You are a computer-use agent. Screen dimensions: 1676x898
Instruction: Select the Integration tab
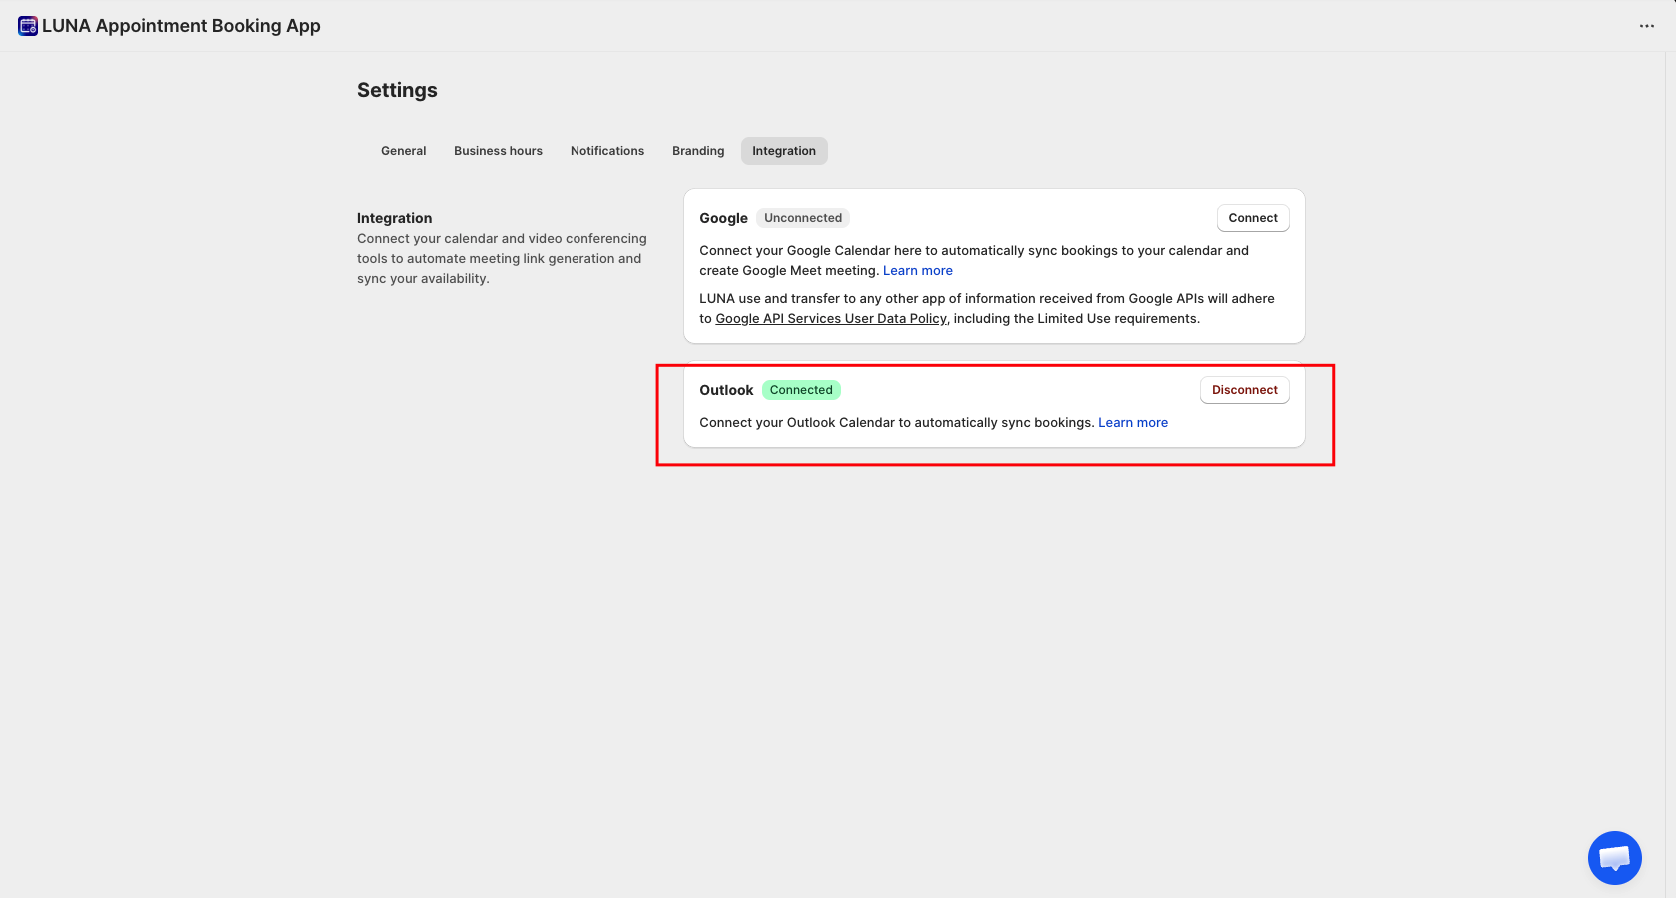(x=784, y=151)
